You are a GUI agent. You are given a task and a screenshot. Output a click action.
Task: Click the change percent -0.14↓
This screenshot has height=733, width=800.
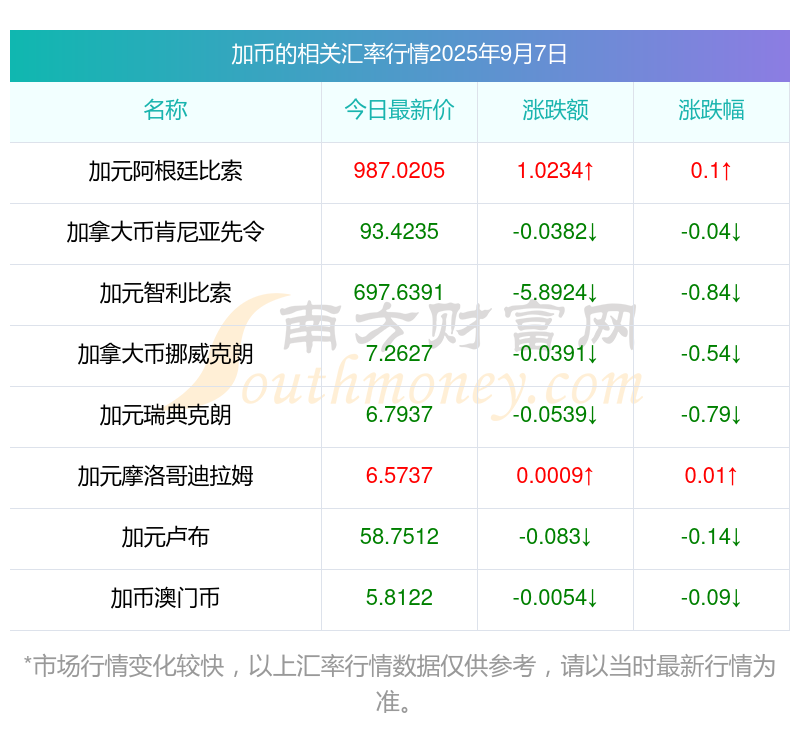(x=711, y=537)
